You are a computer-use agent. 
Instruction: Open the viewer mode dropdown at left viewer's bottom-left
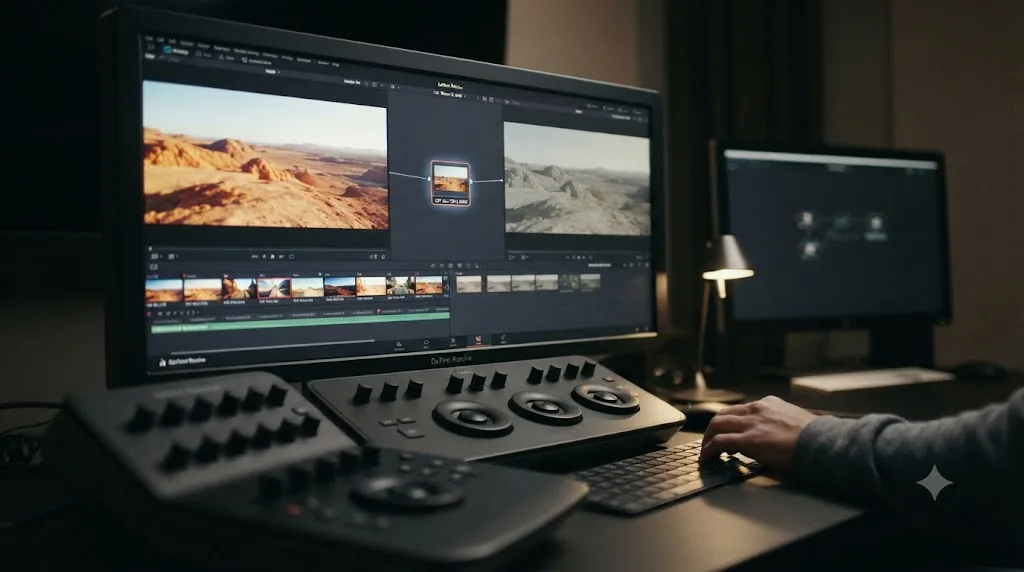(155, 256)
